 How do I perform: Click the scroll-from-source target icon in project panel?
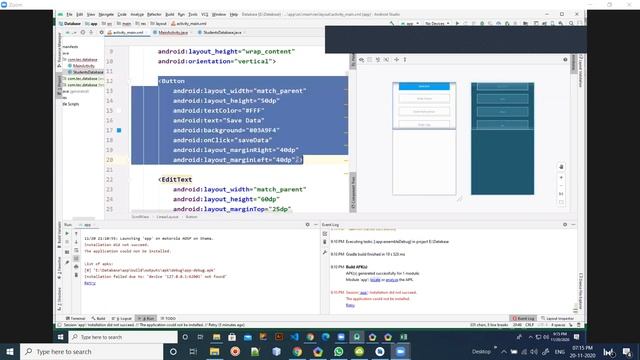(83, 32)
